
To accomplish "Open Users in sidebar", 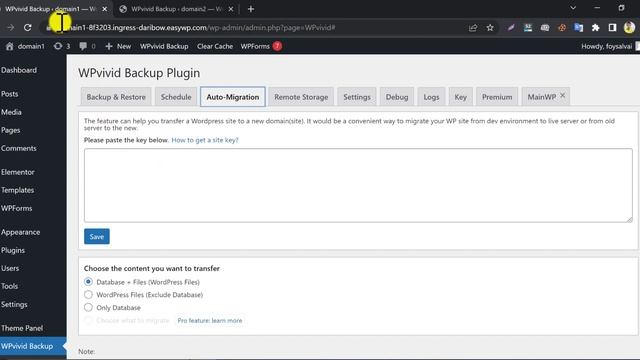I will coord(10,268).
